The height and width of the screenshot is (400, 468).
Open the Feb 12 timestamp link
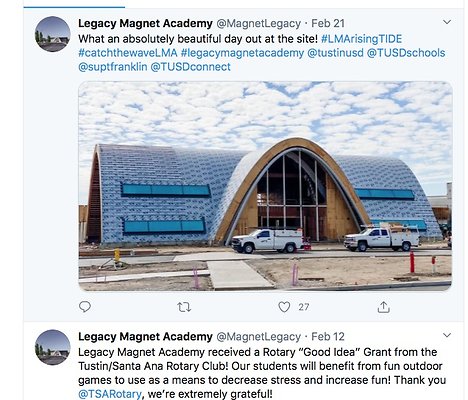328,337
